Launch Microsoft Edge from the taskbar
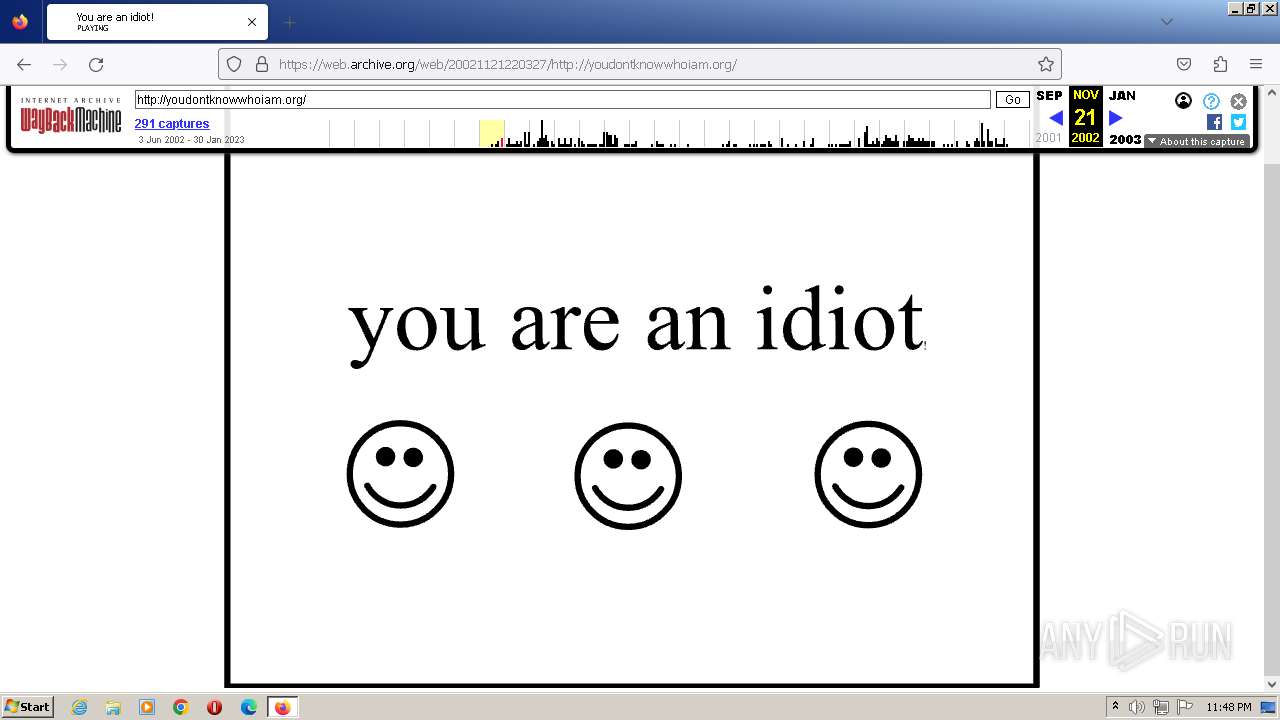 (249, 707)
